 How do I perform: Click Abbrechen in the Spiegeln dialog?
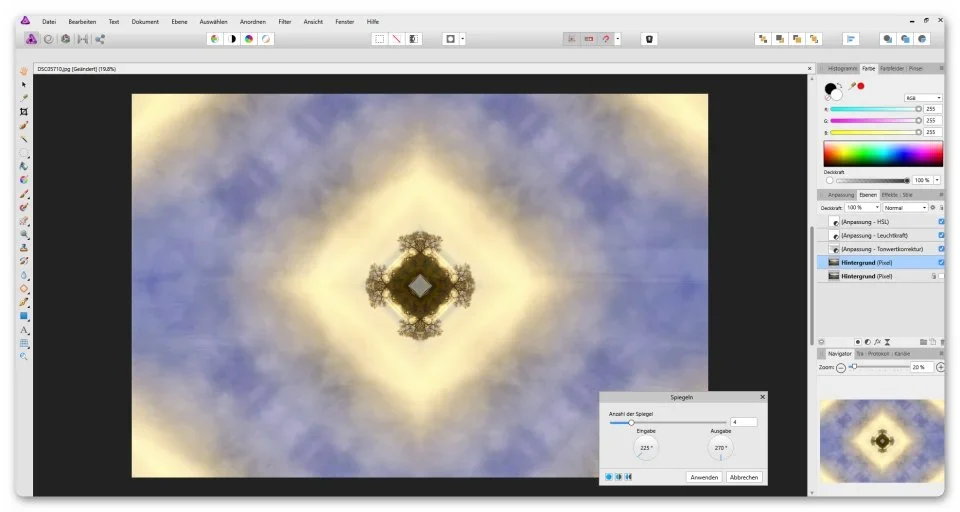coord(744,477)
